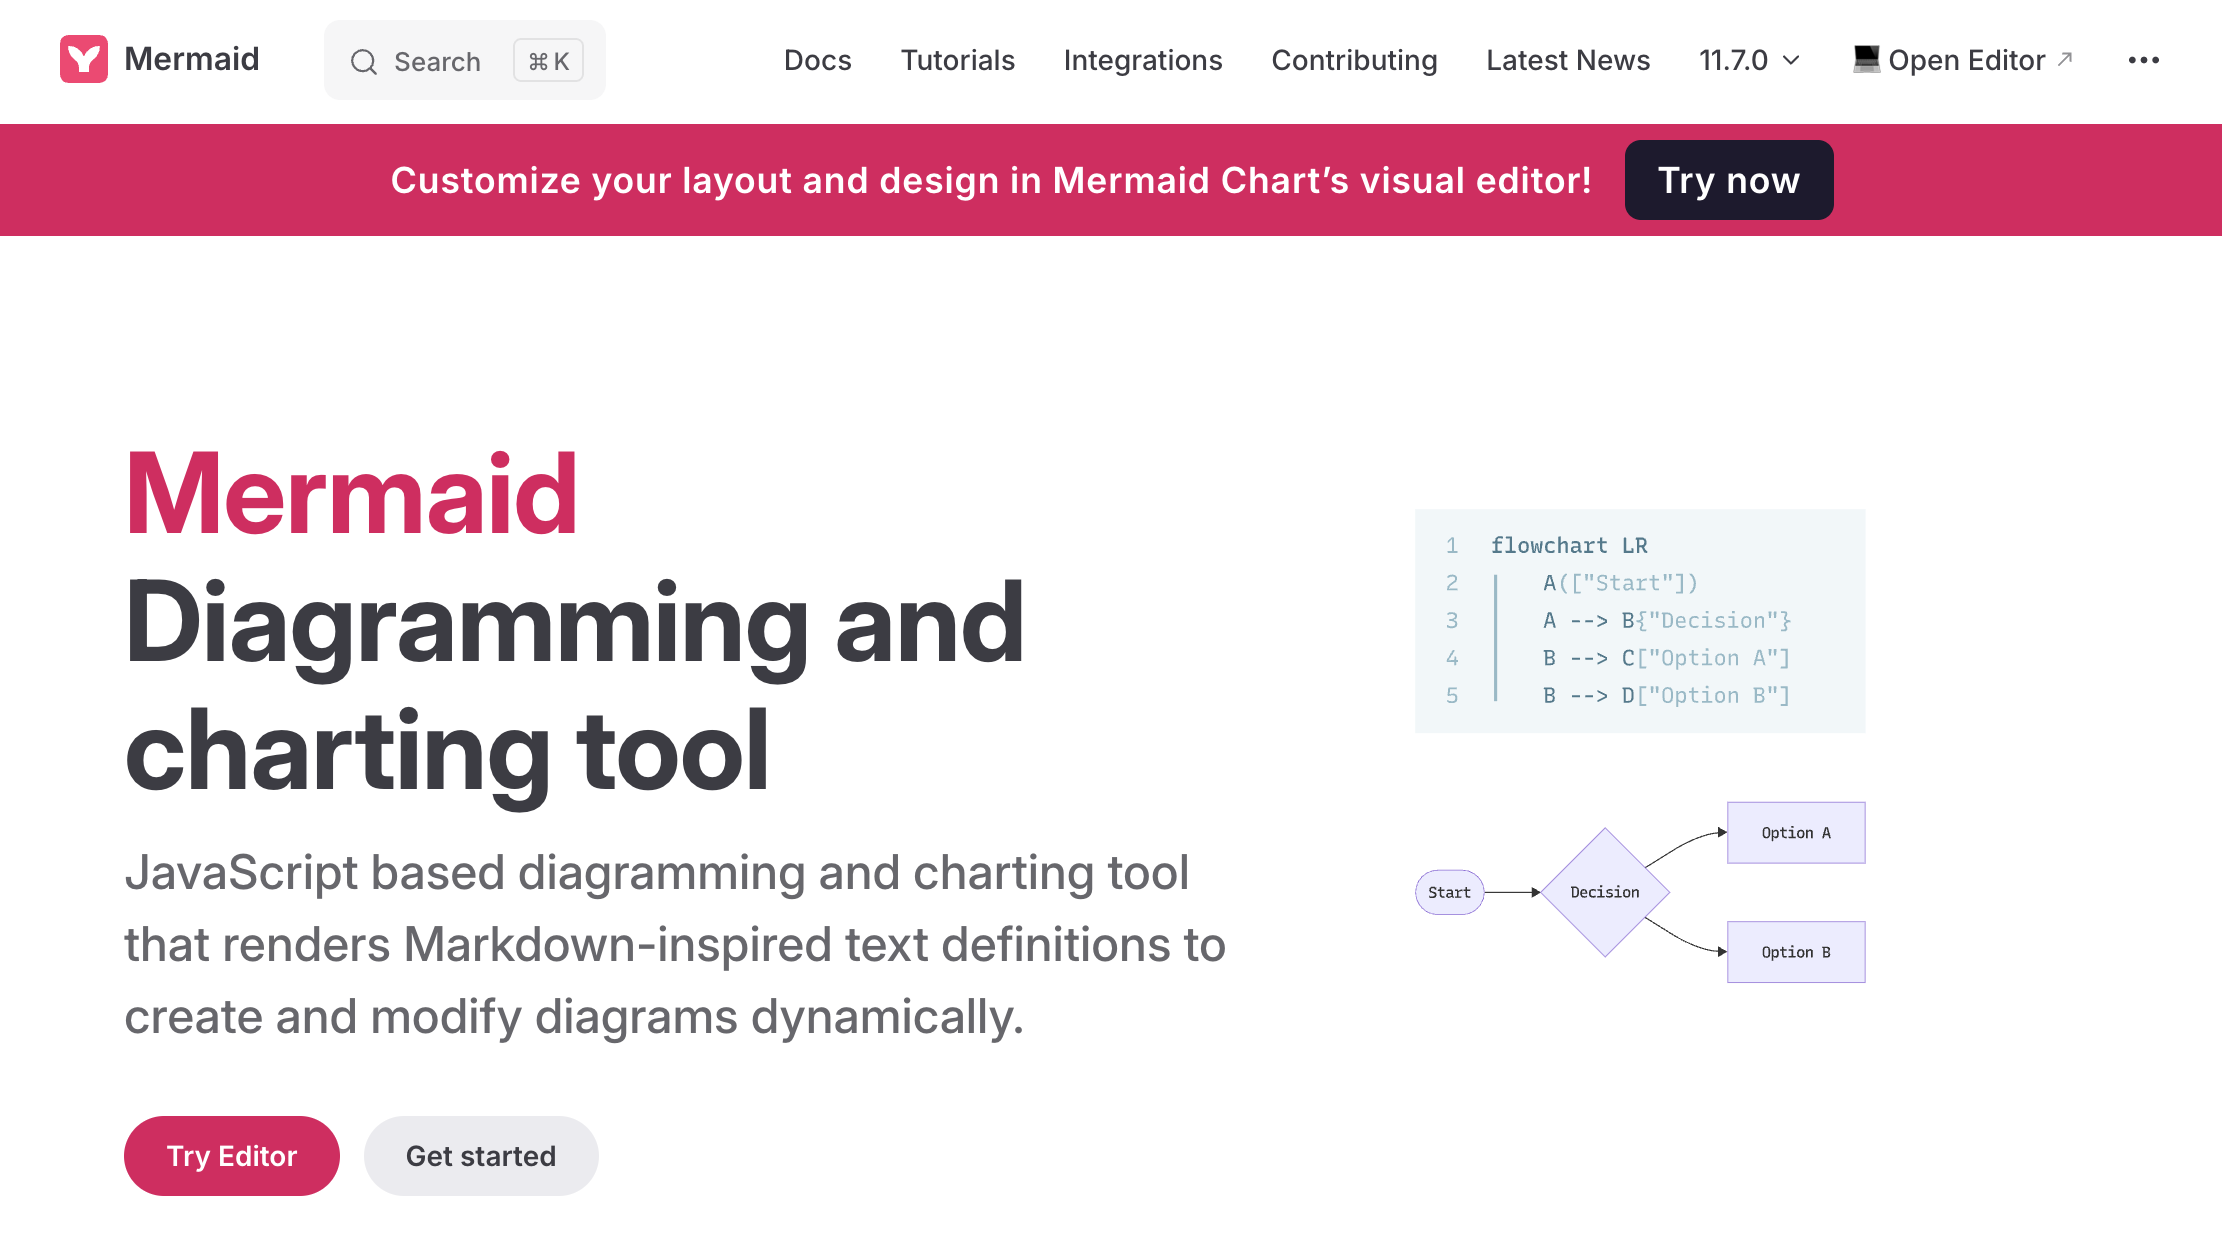Click the code line 'A --> B{"Decision"}'
2222x1260 pixels.
pos(1667,620)
